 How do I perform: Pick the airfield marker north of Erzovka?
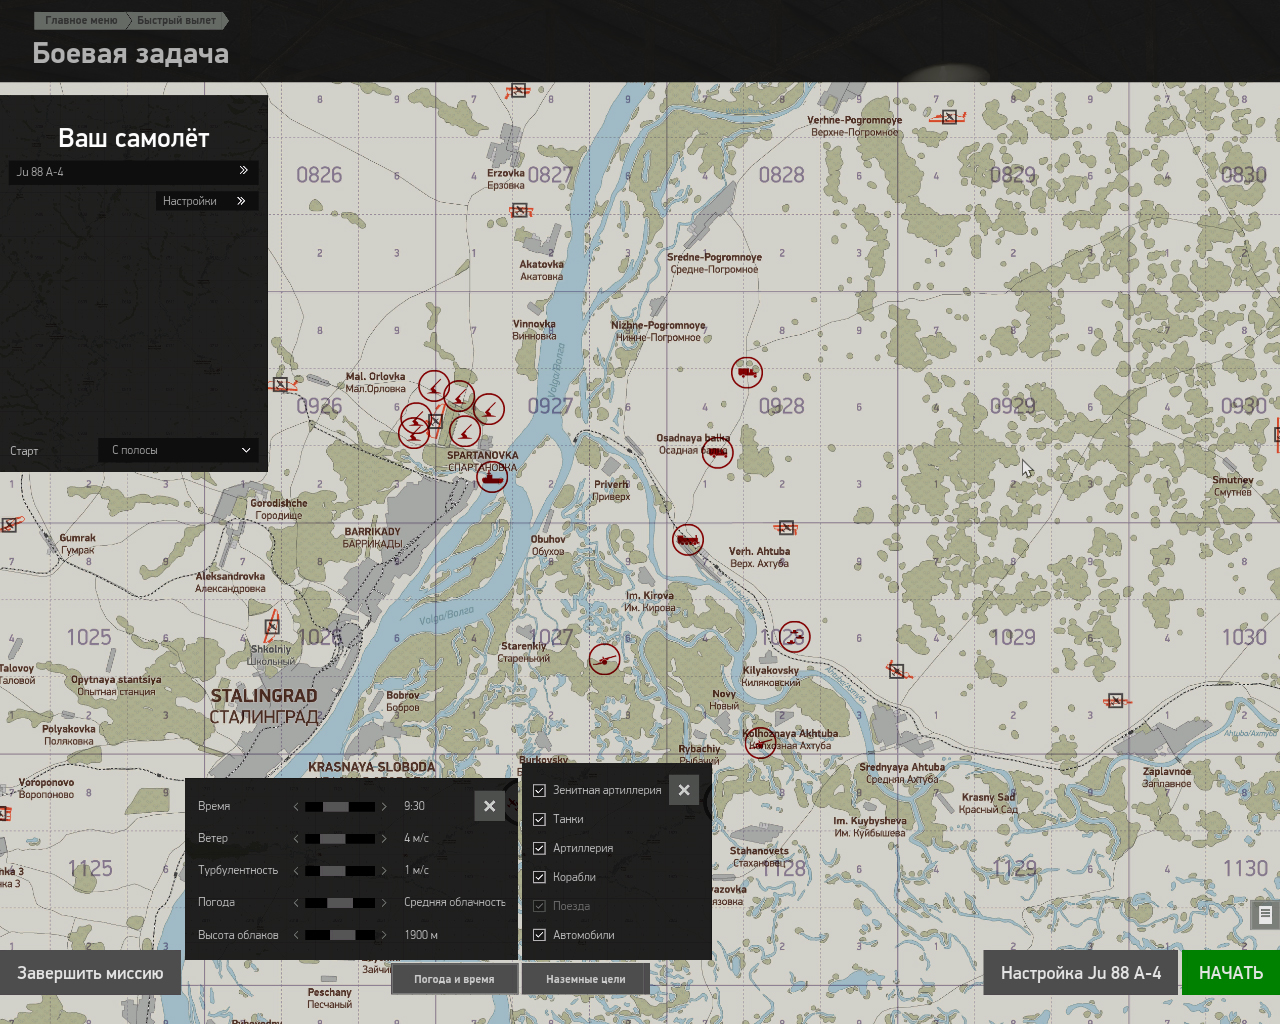tap(517, 92)
